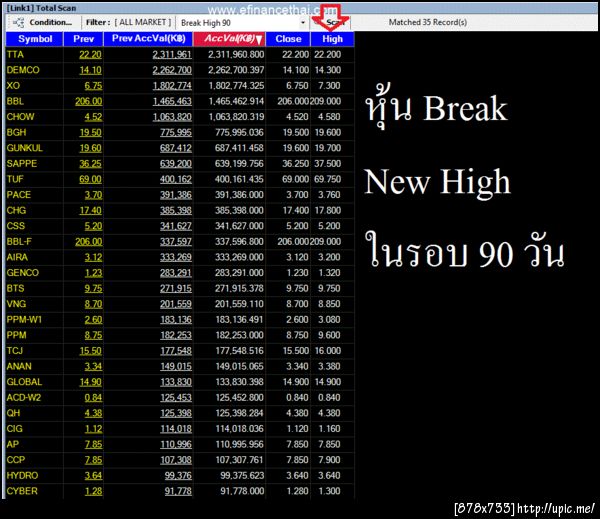Select the TCJ symbol
This screenshot has width=600, height=519.
click(x=15, y=351)
